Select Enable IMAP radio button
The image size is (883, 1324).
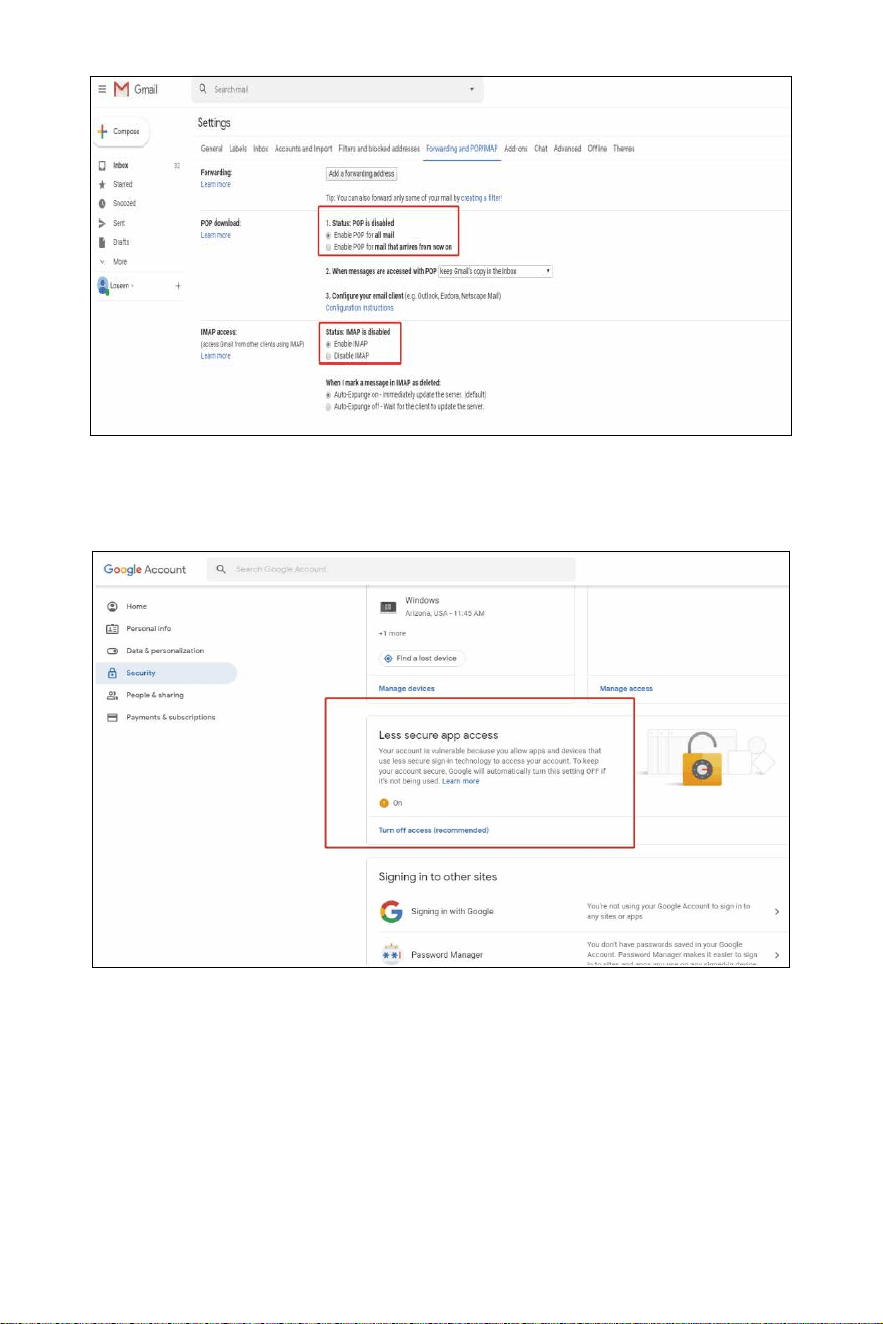tap(328, 343)
